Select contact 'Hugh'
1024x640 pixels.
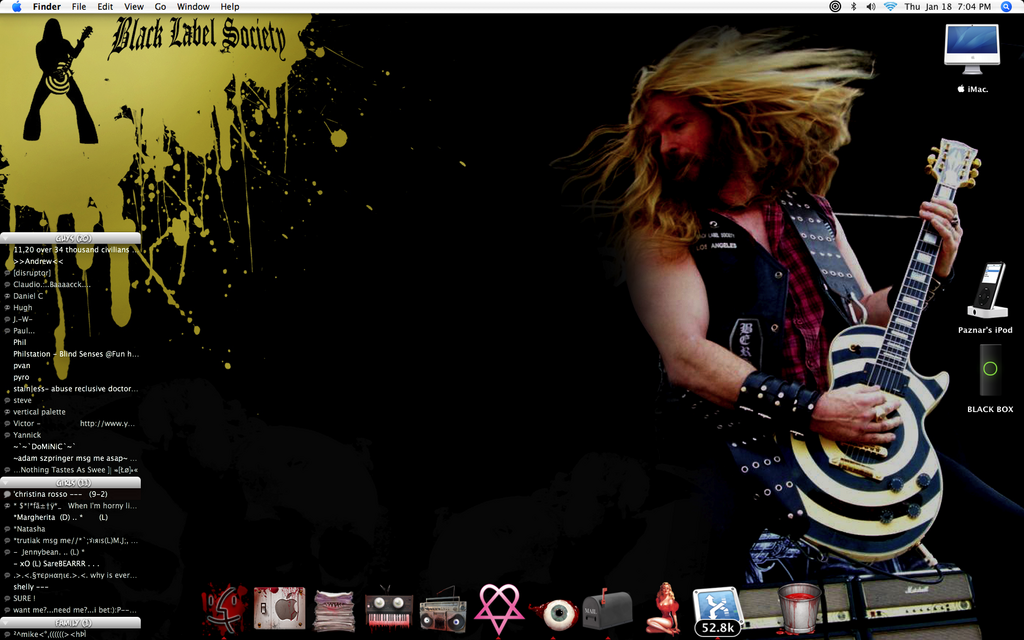71,308
